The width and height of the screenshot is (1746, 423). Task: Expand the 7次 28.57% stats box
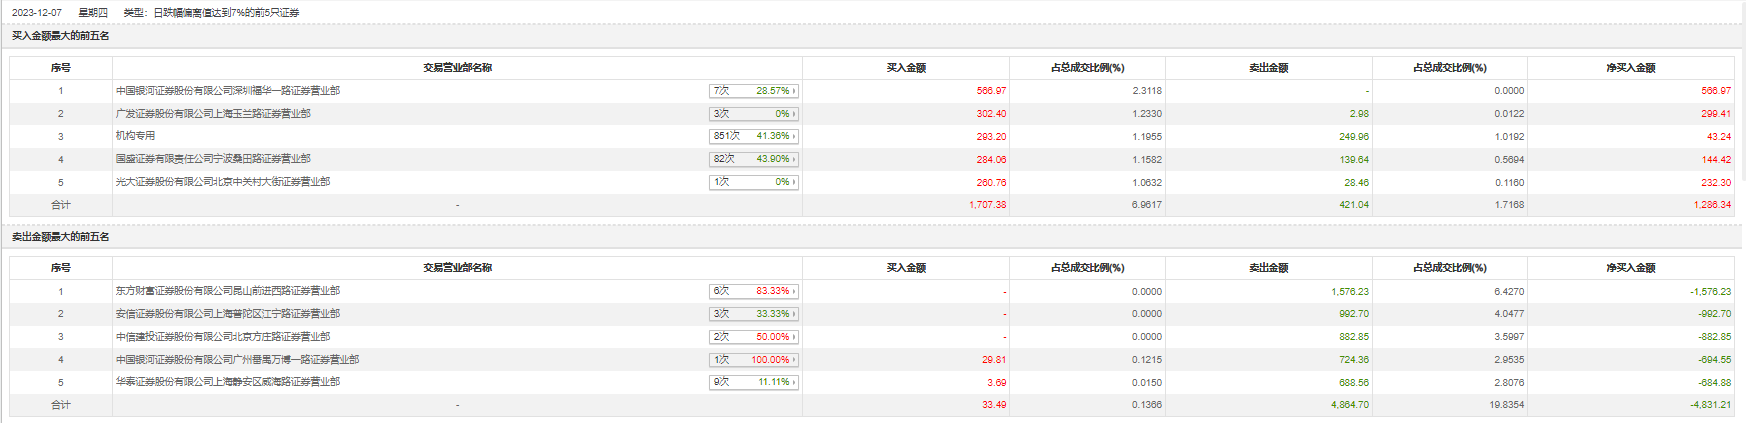point(754,91)
